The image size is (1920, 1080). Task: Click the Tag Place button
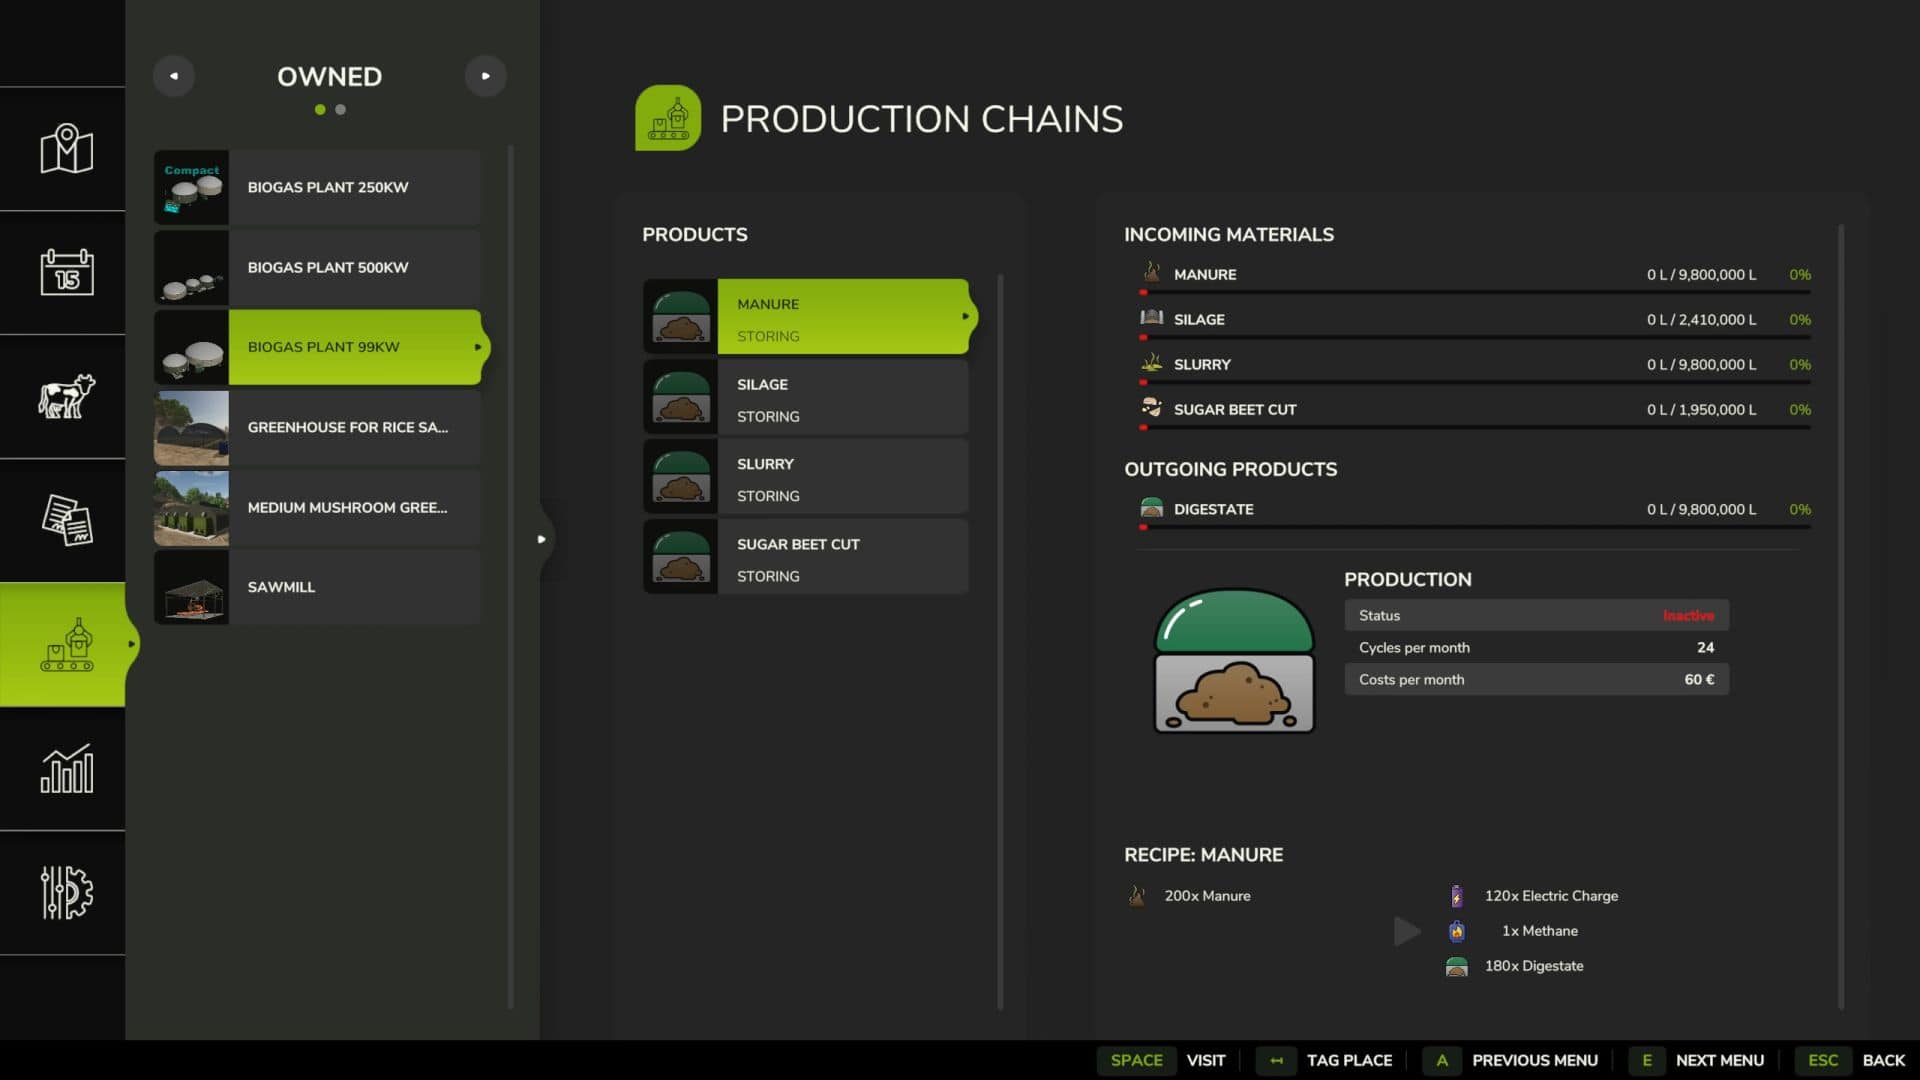(x=1324, y=1060)
